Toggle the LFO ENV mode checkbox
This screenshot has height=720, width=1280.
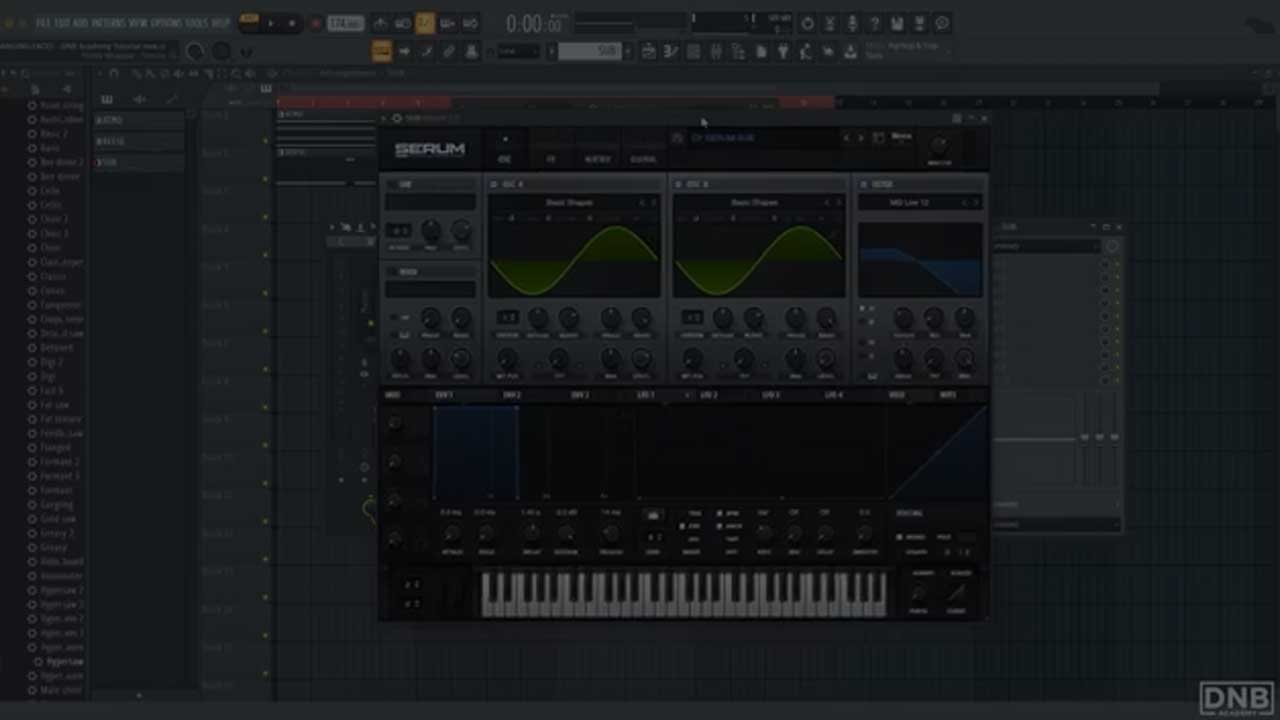(683, 526)
